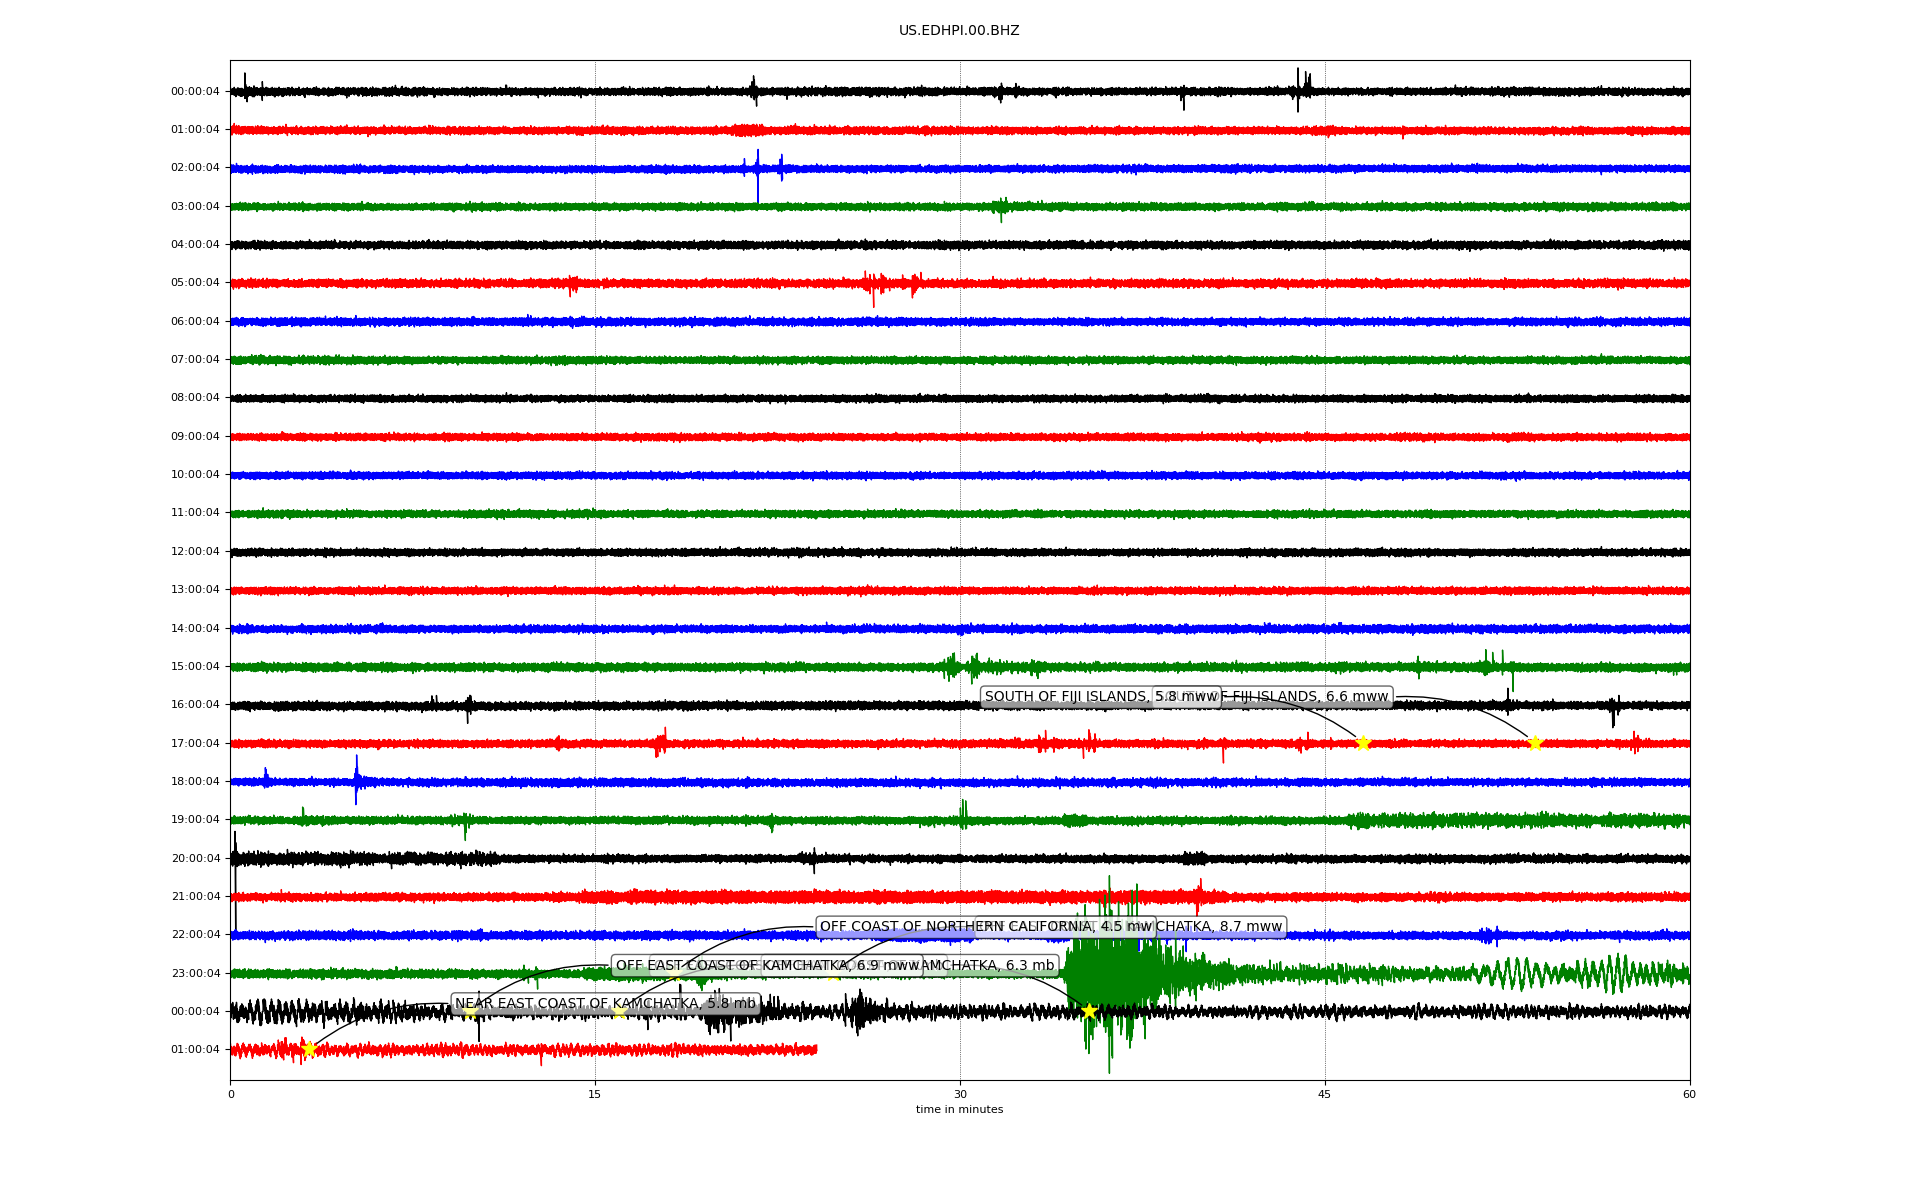This screenshot has width=1920, height=1200.
Task: Click the 03:00:04 time label
Action: click(195, 206)
